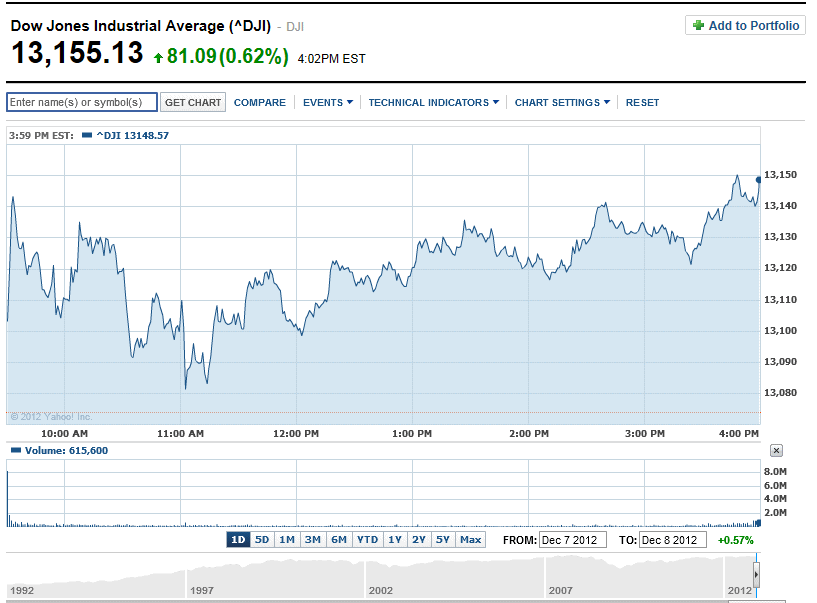Image resolution: width=817 pixels, height=603 pixels.
Task: Click the endpoint dot on the chart line
Action: pyautogui.click(x=759, y=179)
